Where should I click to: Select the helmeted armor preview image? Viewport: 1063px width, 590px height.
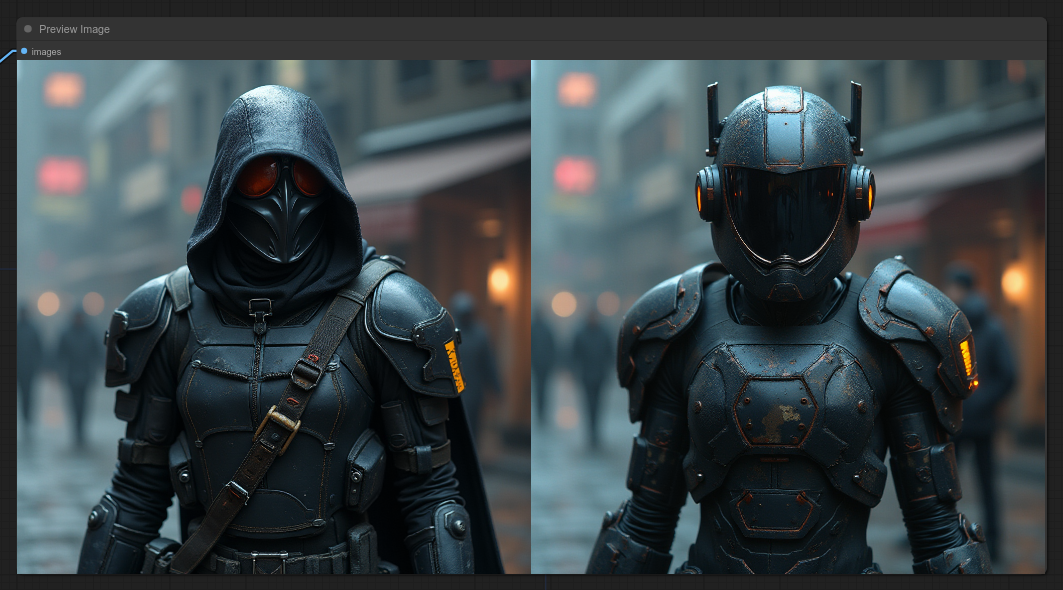tap(788, 316)
